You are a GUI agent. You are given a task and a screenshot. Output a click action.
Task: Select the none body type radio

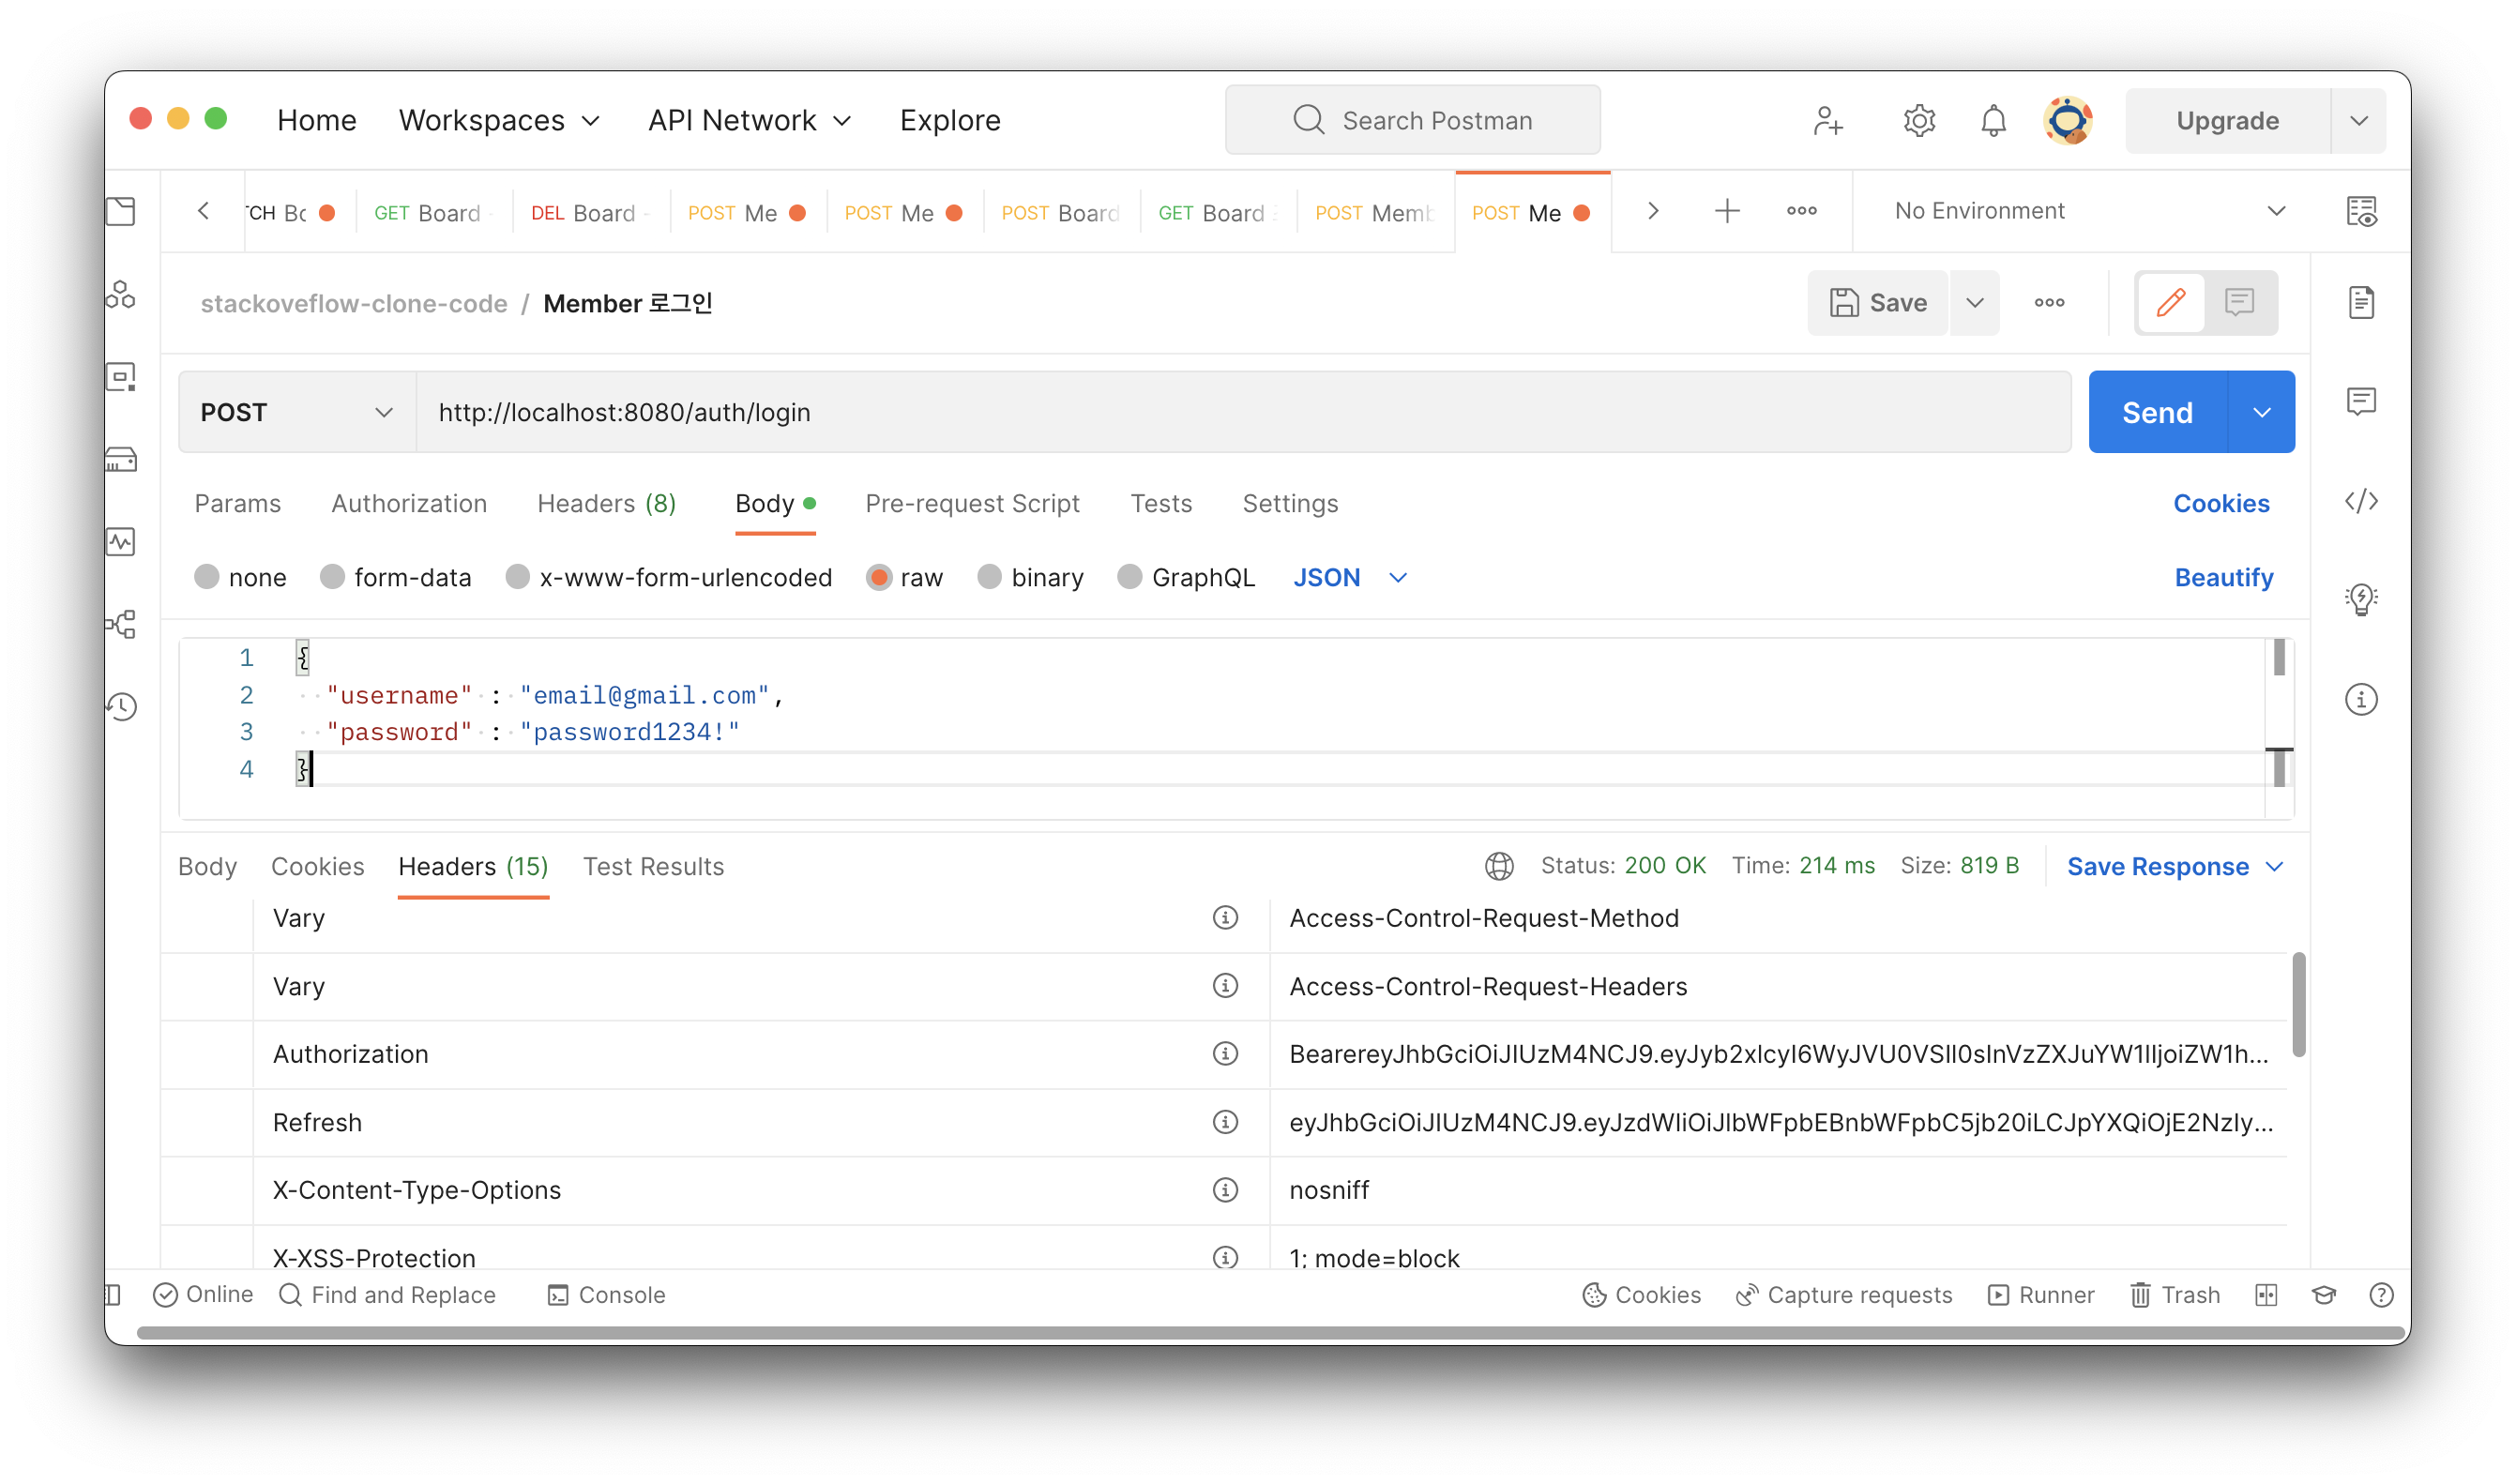tap(207, 577)
